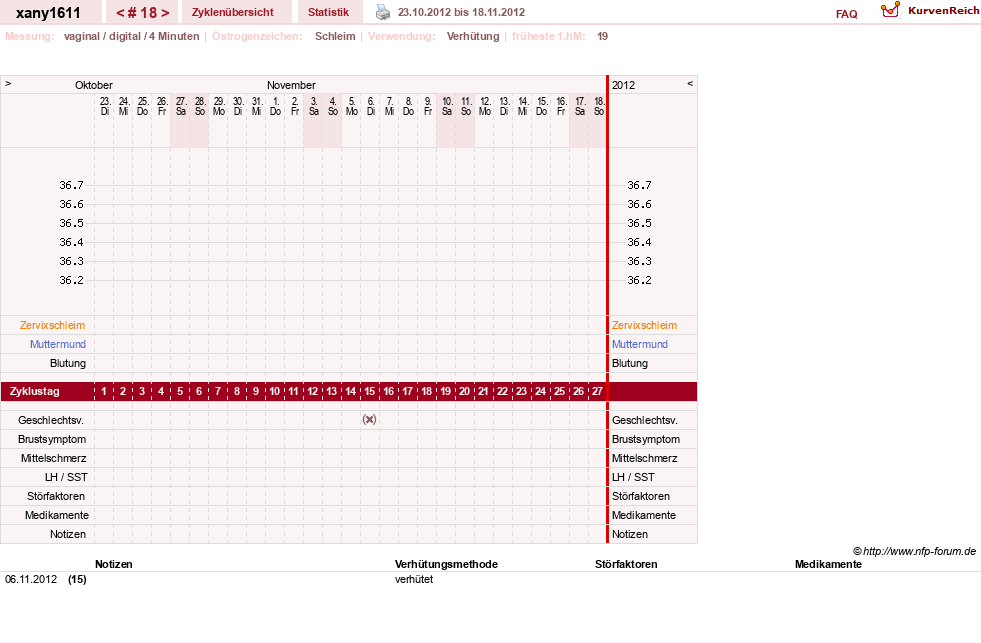This screenshot has height=643, width=981.
Task: Click the November month header
Action: point(292,85)
